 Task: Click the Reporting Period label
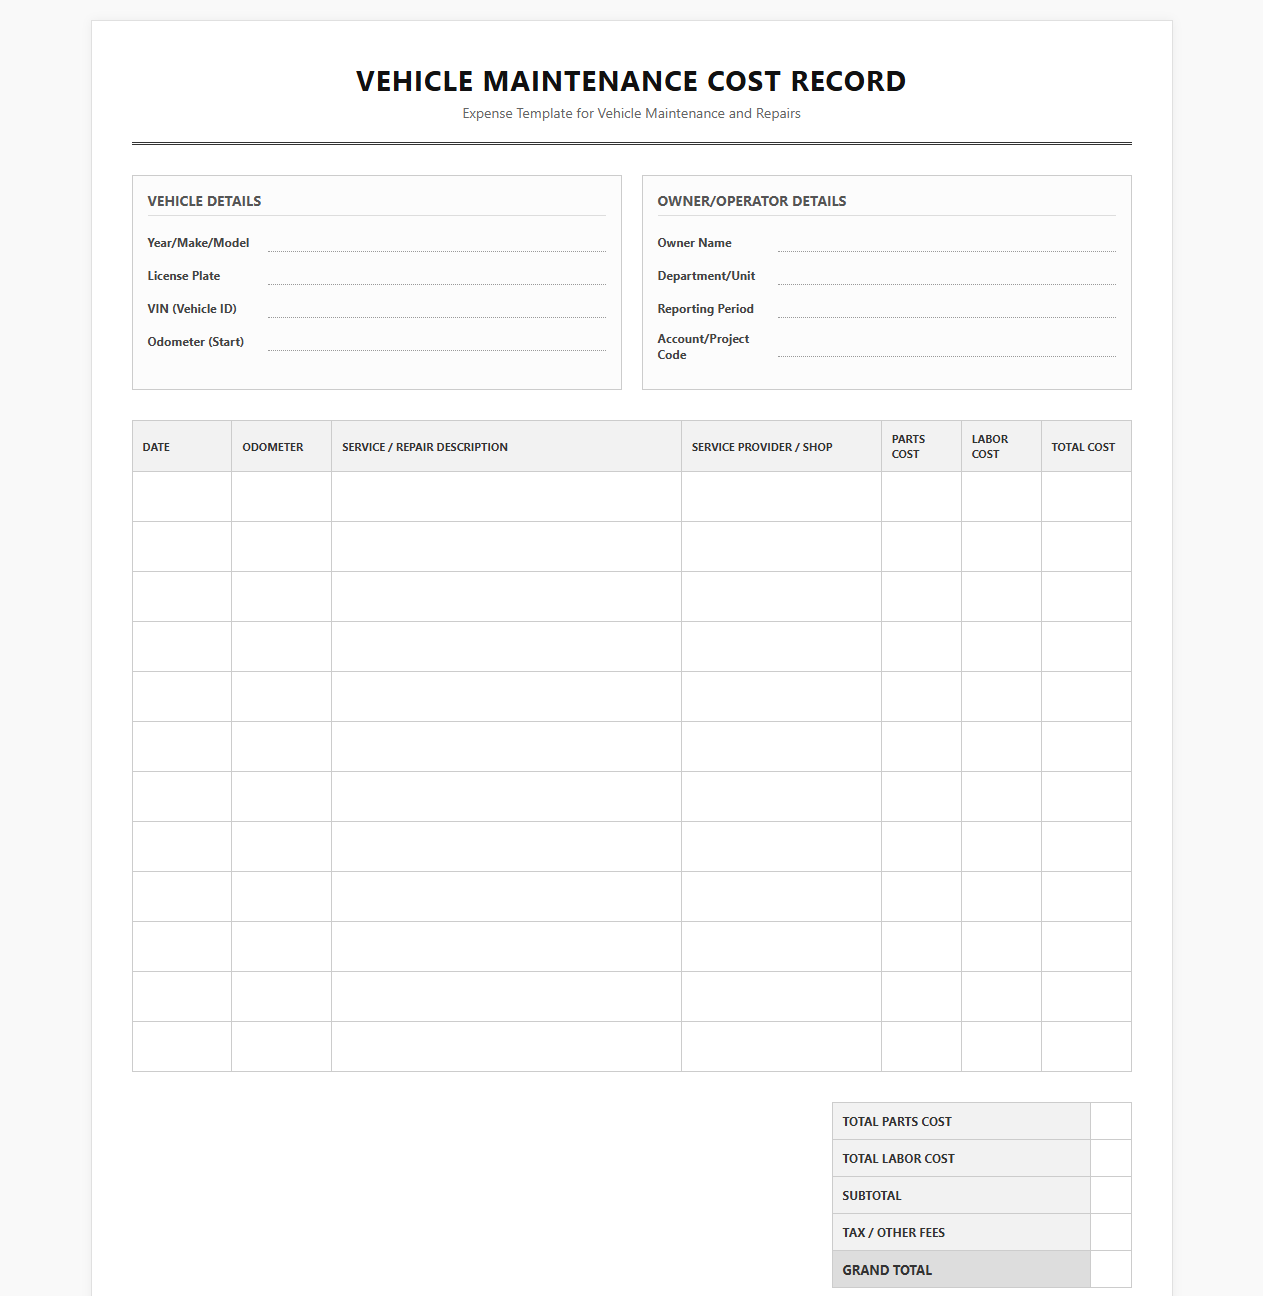coord(705,309)
